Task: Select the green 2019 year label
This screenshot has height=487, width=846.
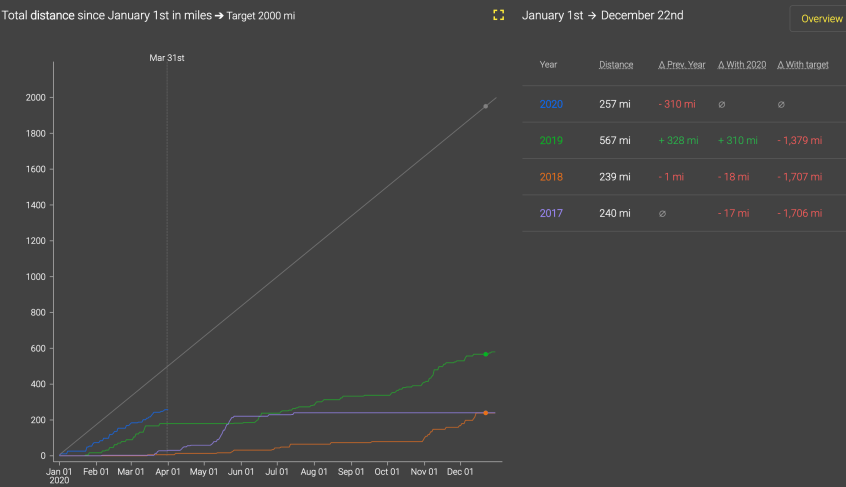Action: [551, 141]
